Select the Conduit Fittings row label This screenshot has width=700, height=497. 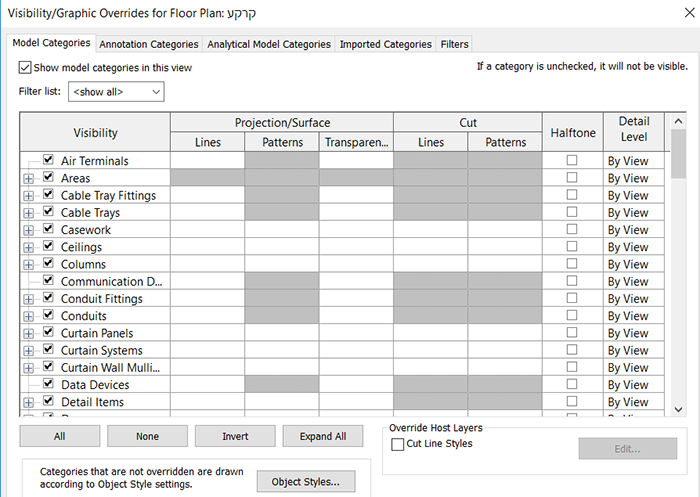102,299
